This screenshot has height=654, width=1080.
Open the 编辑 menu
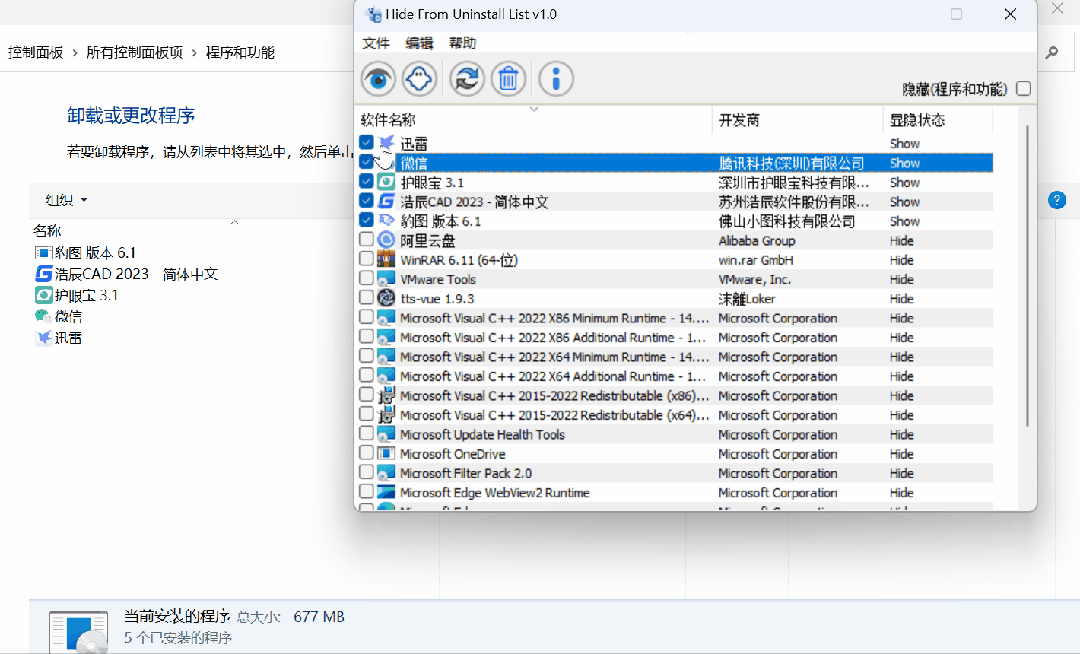coord(419,43)
